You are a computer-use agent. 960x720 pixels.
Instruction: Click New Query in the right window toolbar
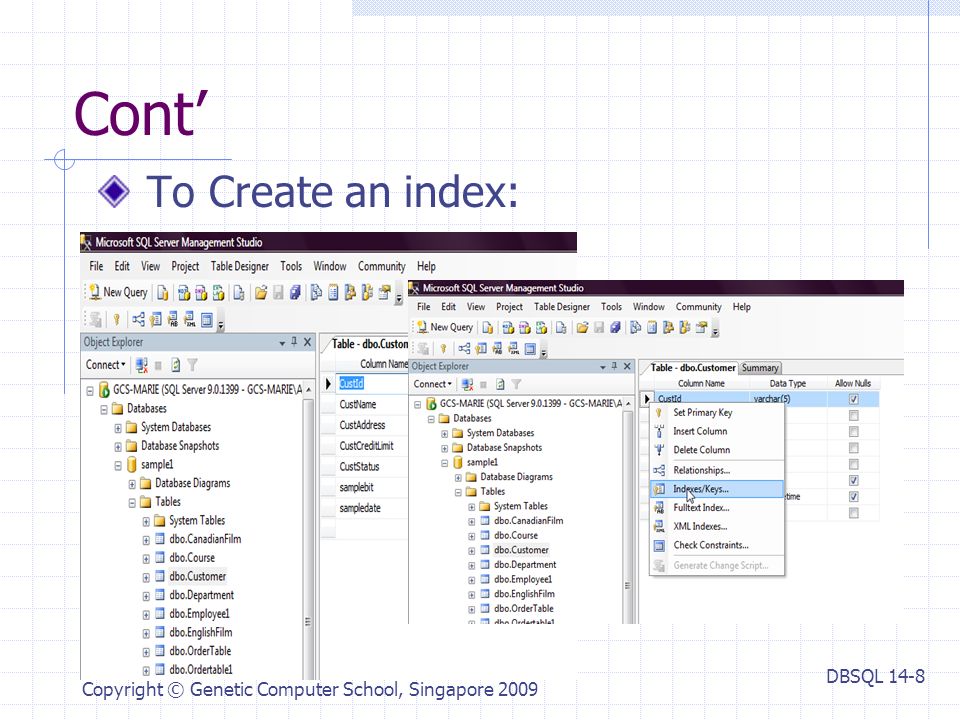pos(445,328)
